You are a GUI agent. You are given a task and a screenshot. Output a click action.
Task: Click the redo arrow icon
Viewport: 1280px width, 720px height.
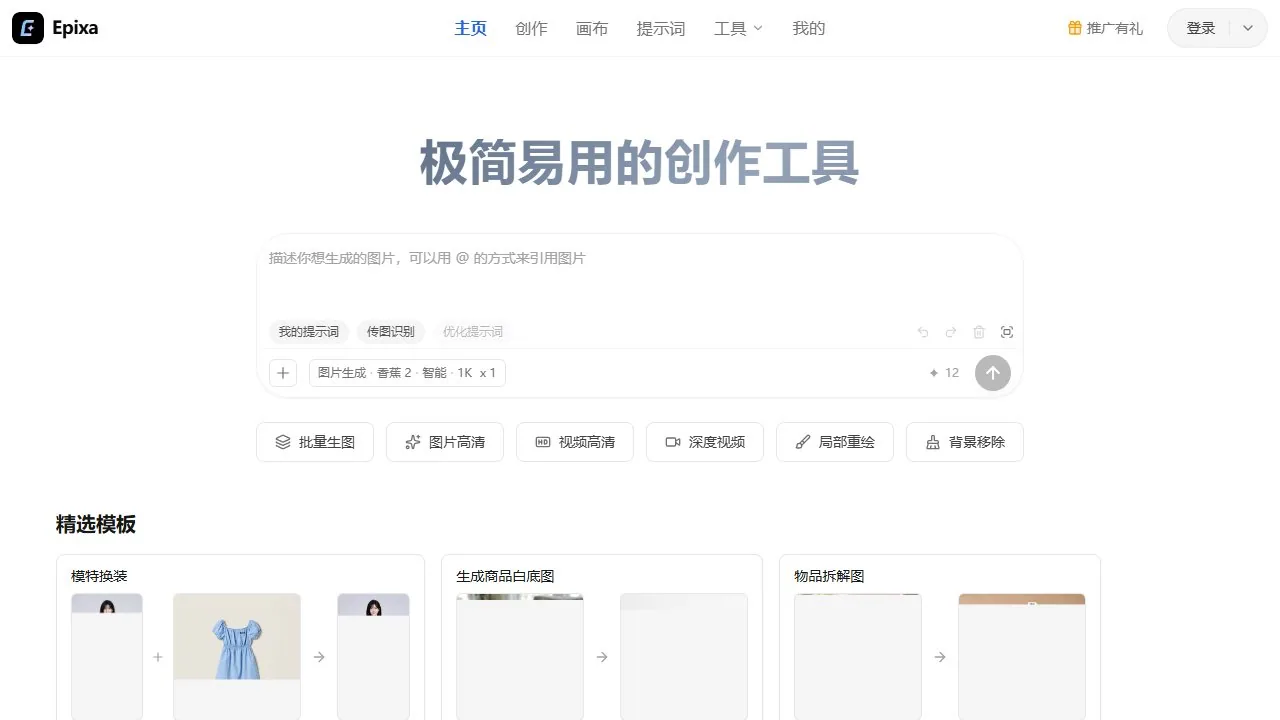(x=951, y=332)
